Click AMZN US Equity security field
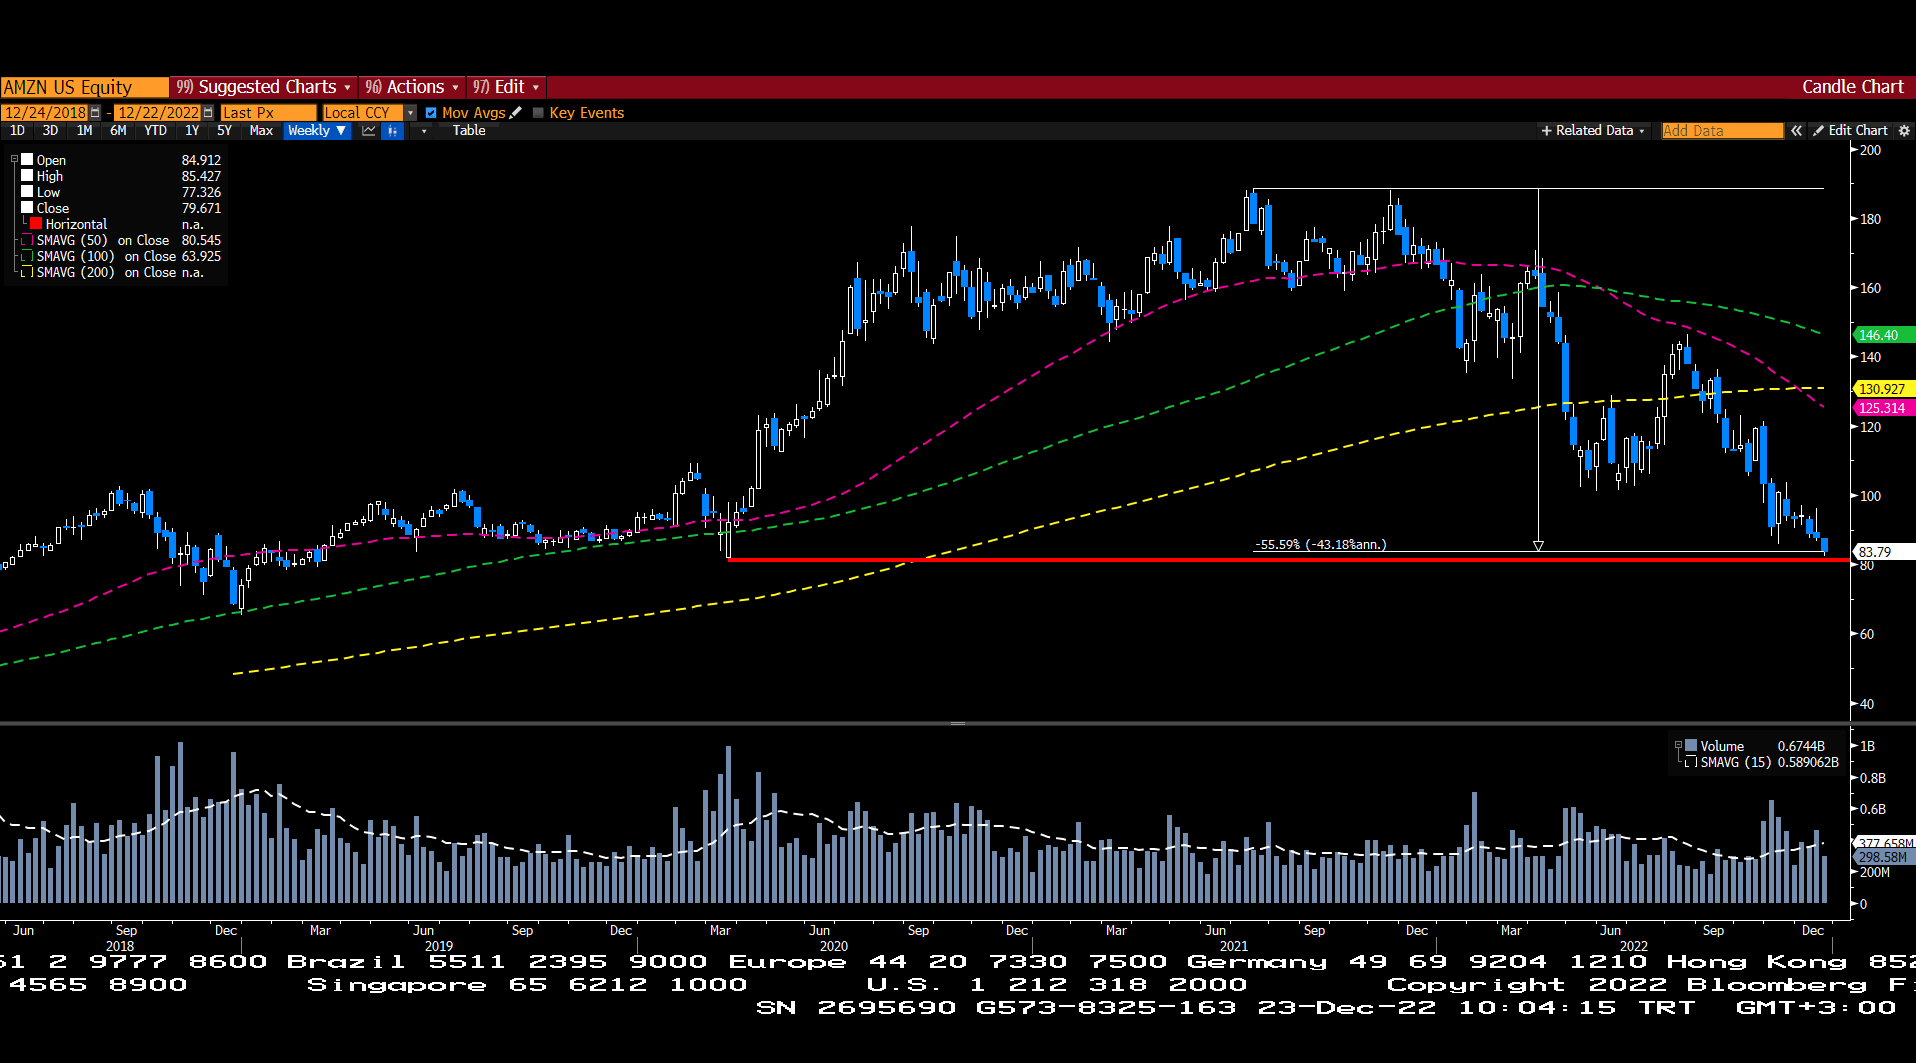The width and height of the screenshot is (1916, 1063). point(84,87)
